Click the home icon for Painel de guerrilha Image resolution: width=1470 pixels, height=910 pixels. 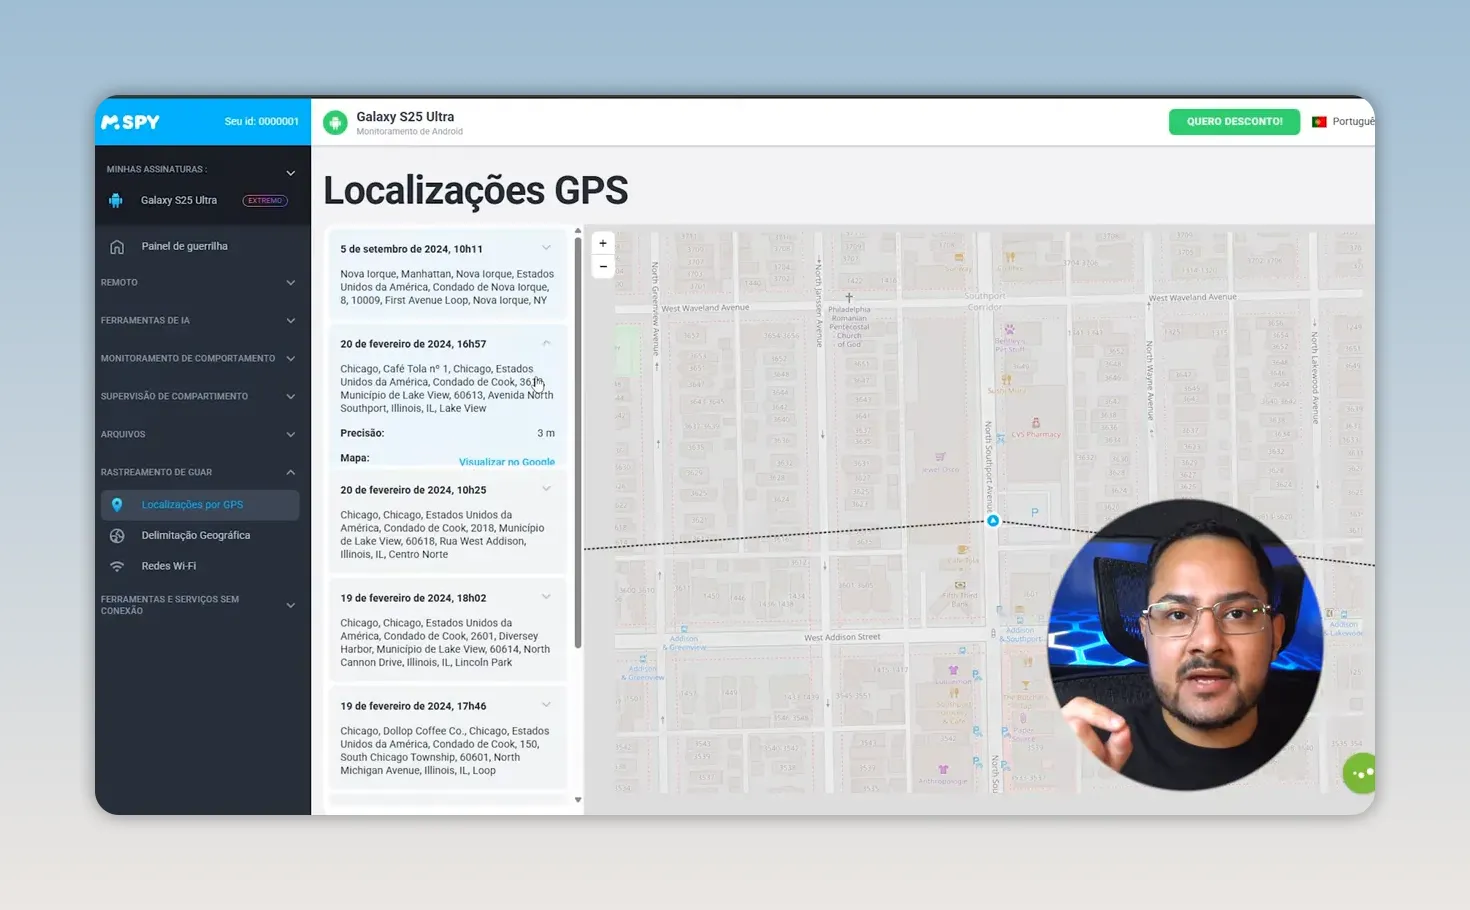pos(117,246)
